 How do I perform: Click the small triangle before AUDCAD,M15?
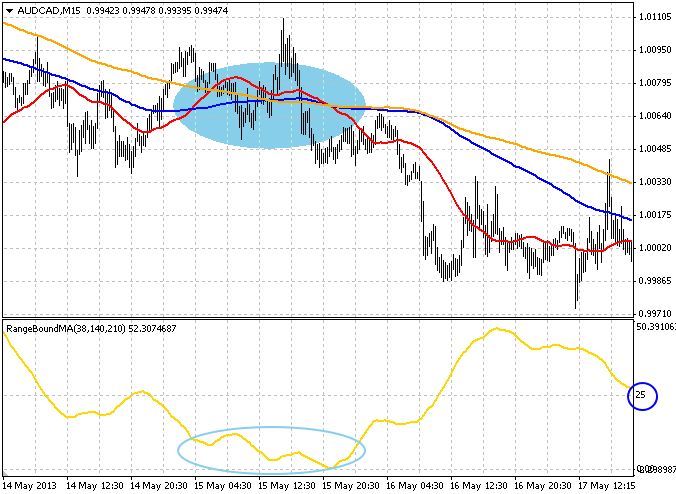tap(9, 11)
